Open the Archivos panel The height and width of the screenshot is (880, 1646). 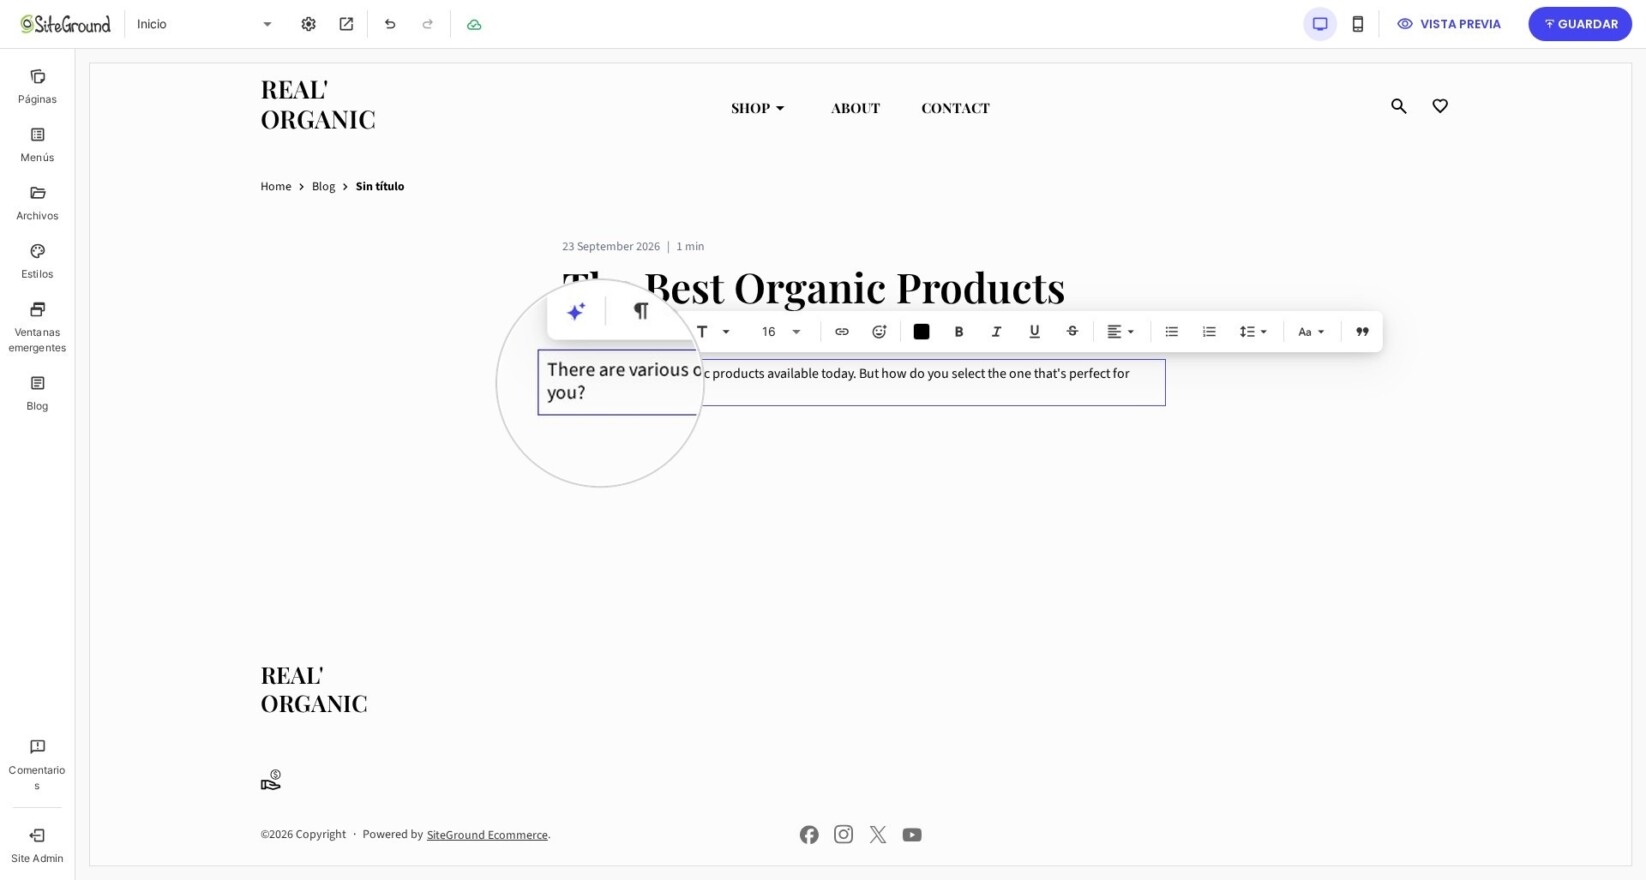click(x=37, y=203)
